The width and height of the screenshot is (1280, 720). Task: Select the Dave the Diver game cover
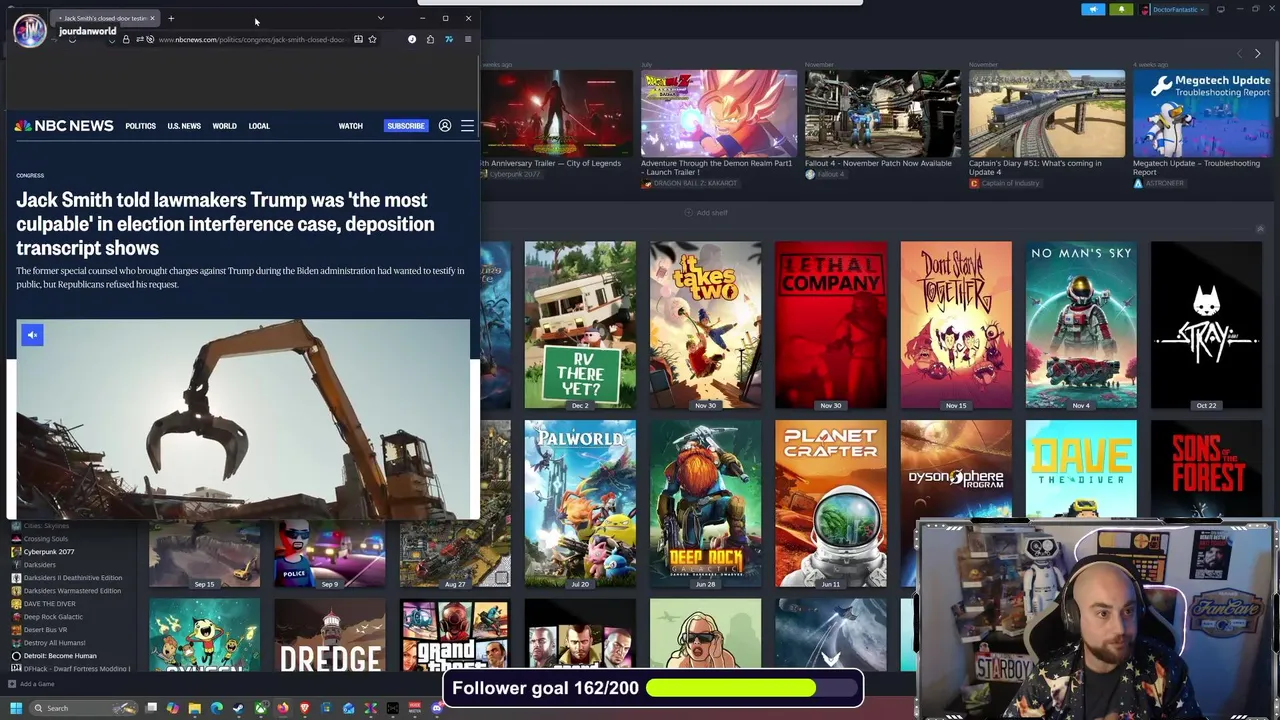1081,469
